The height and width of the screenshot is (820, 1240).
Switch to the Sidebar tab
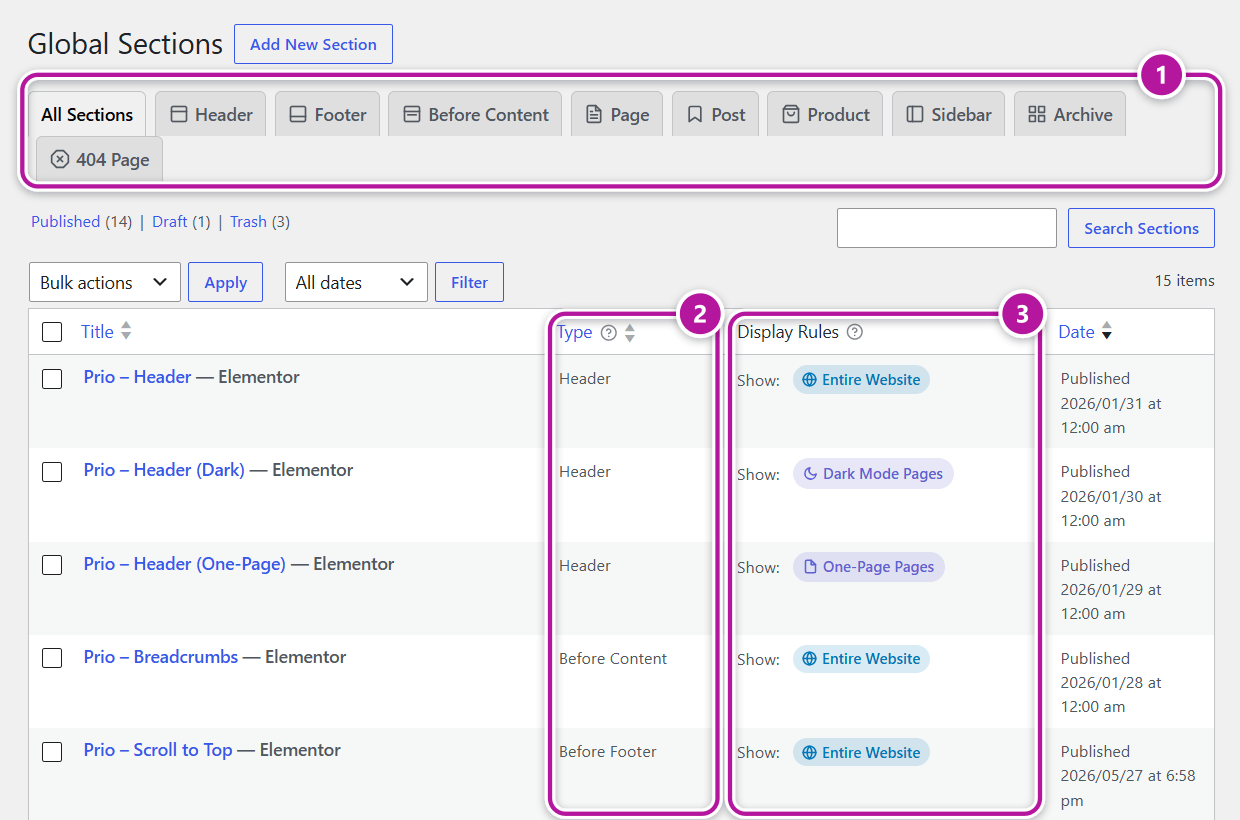click(x=948, y=114)
